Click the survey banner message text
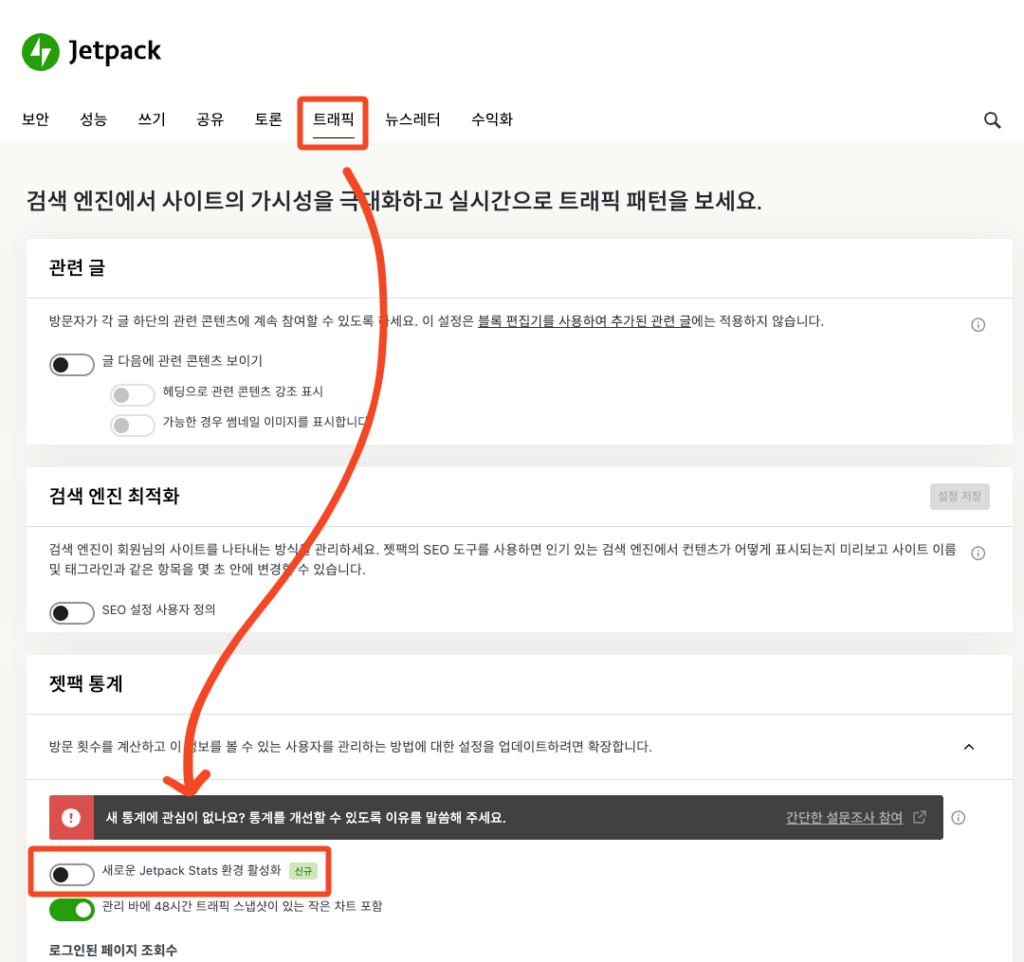The height and width of the screenshot is (962, 1024). pyautogui.click(x=306, y=818)
